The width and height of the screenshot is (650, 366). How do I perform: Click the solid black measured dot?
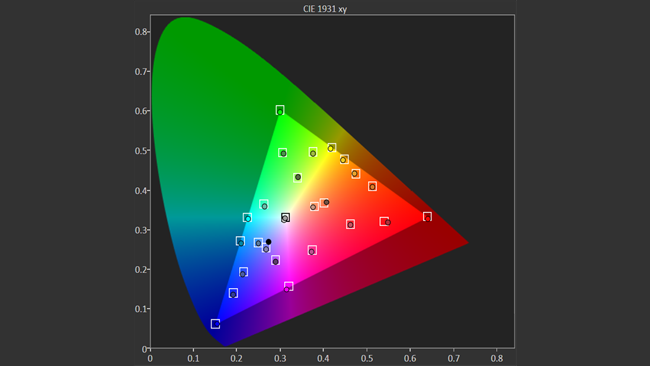tap(269, 242)
